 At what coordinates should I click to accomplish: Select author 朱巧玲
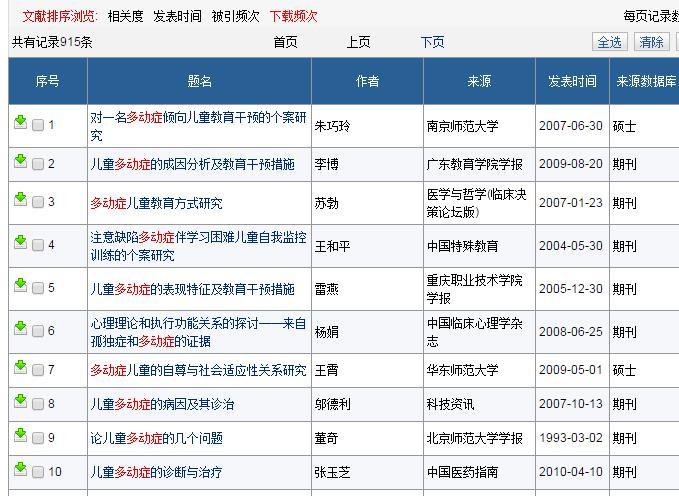point(332,126)
